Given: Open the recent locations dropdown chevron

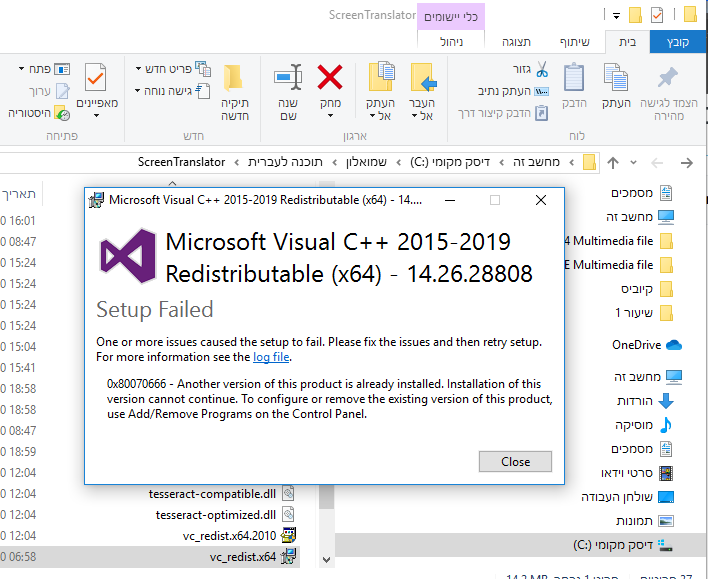Looking at the screenshot, I should 633,163.
